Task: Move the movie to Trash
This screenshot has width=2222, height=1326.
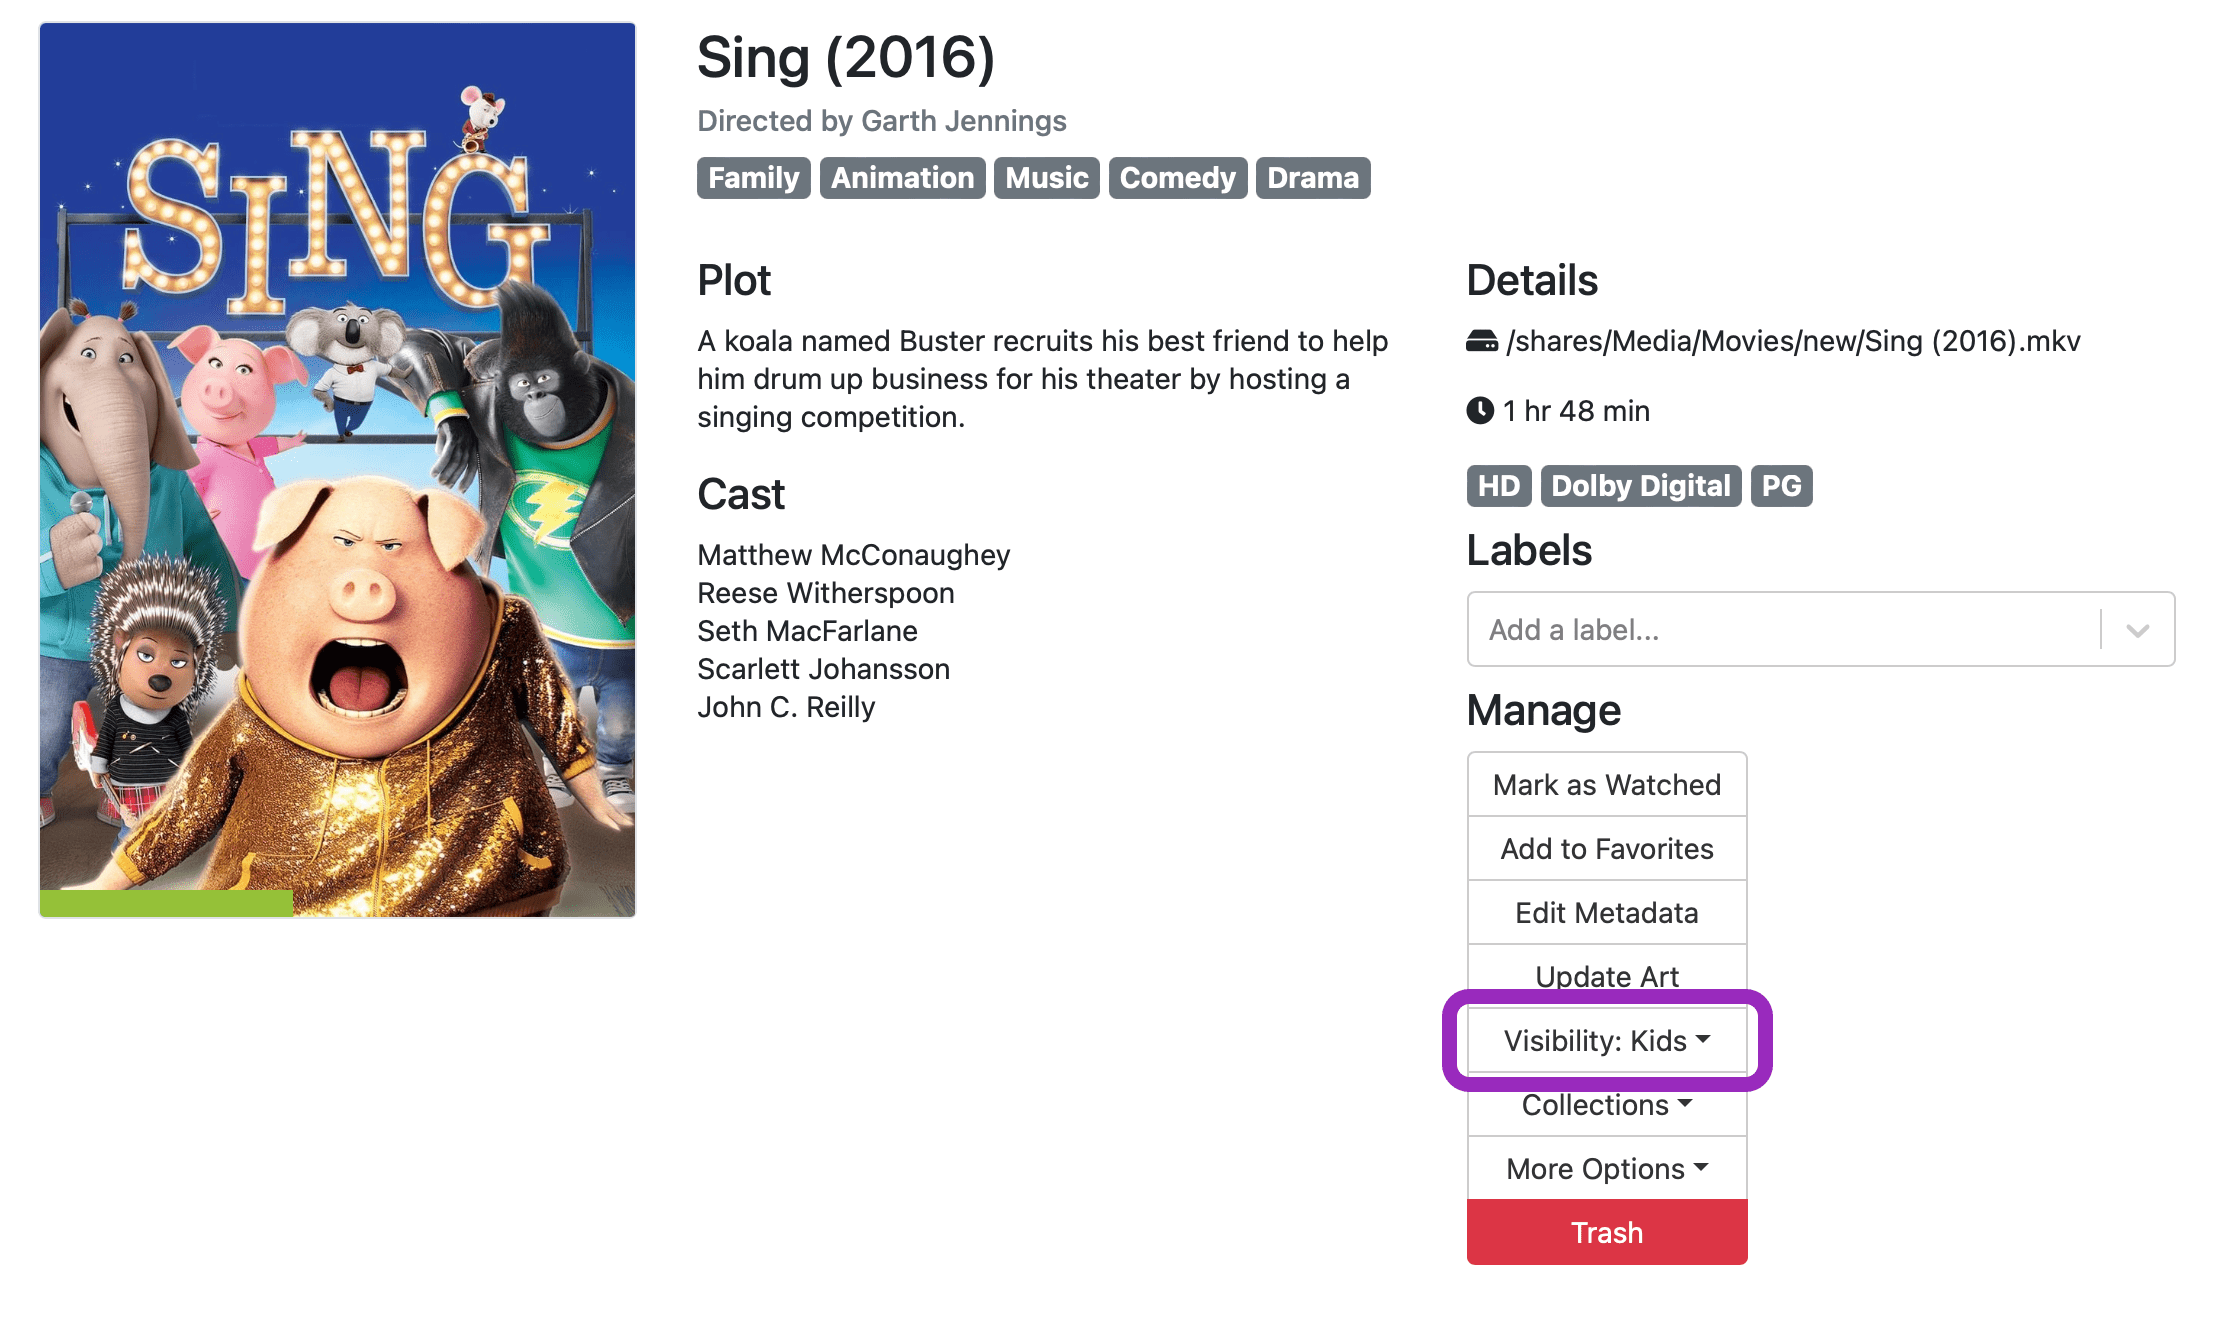Action: (1606, 1233)
